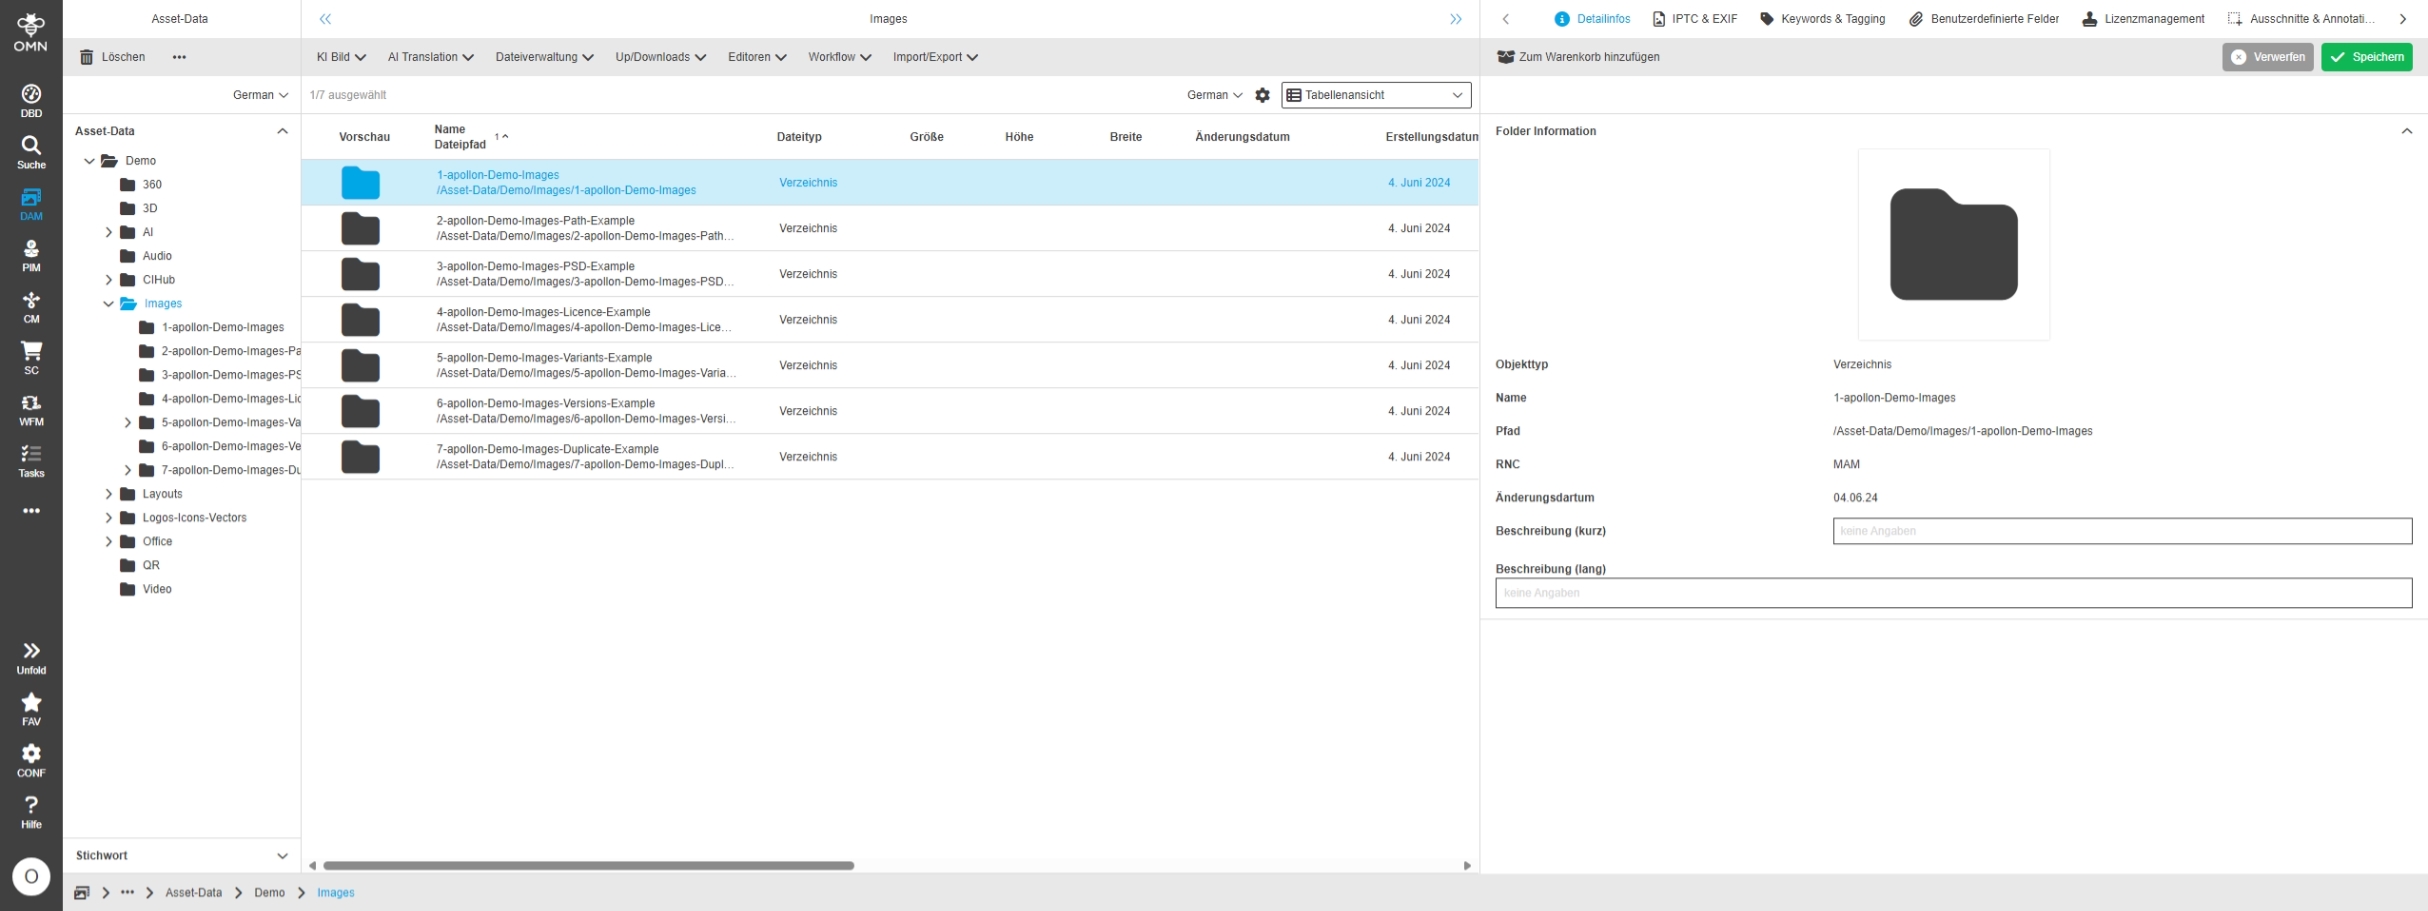
Task: Click the Speichern save button
Action: 2366,57
